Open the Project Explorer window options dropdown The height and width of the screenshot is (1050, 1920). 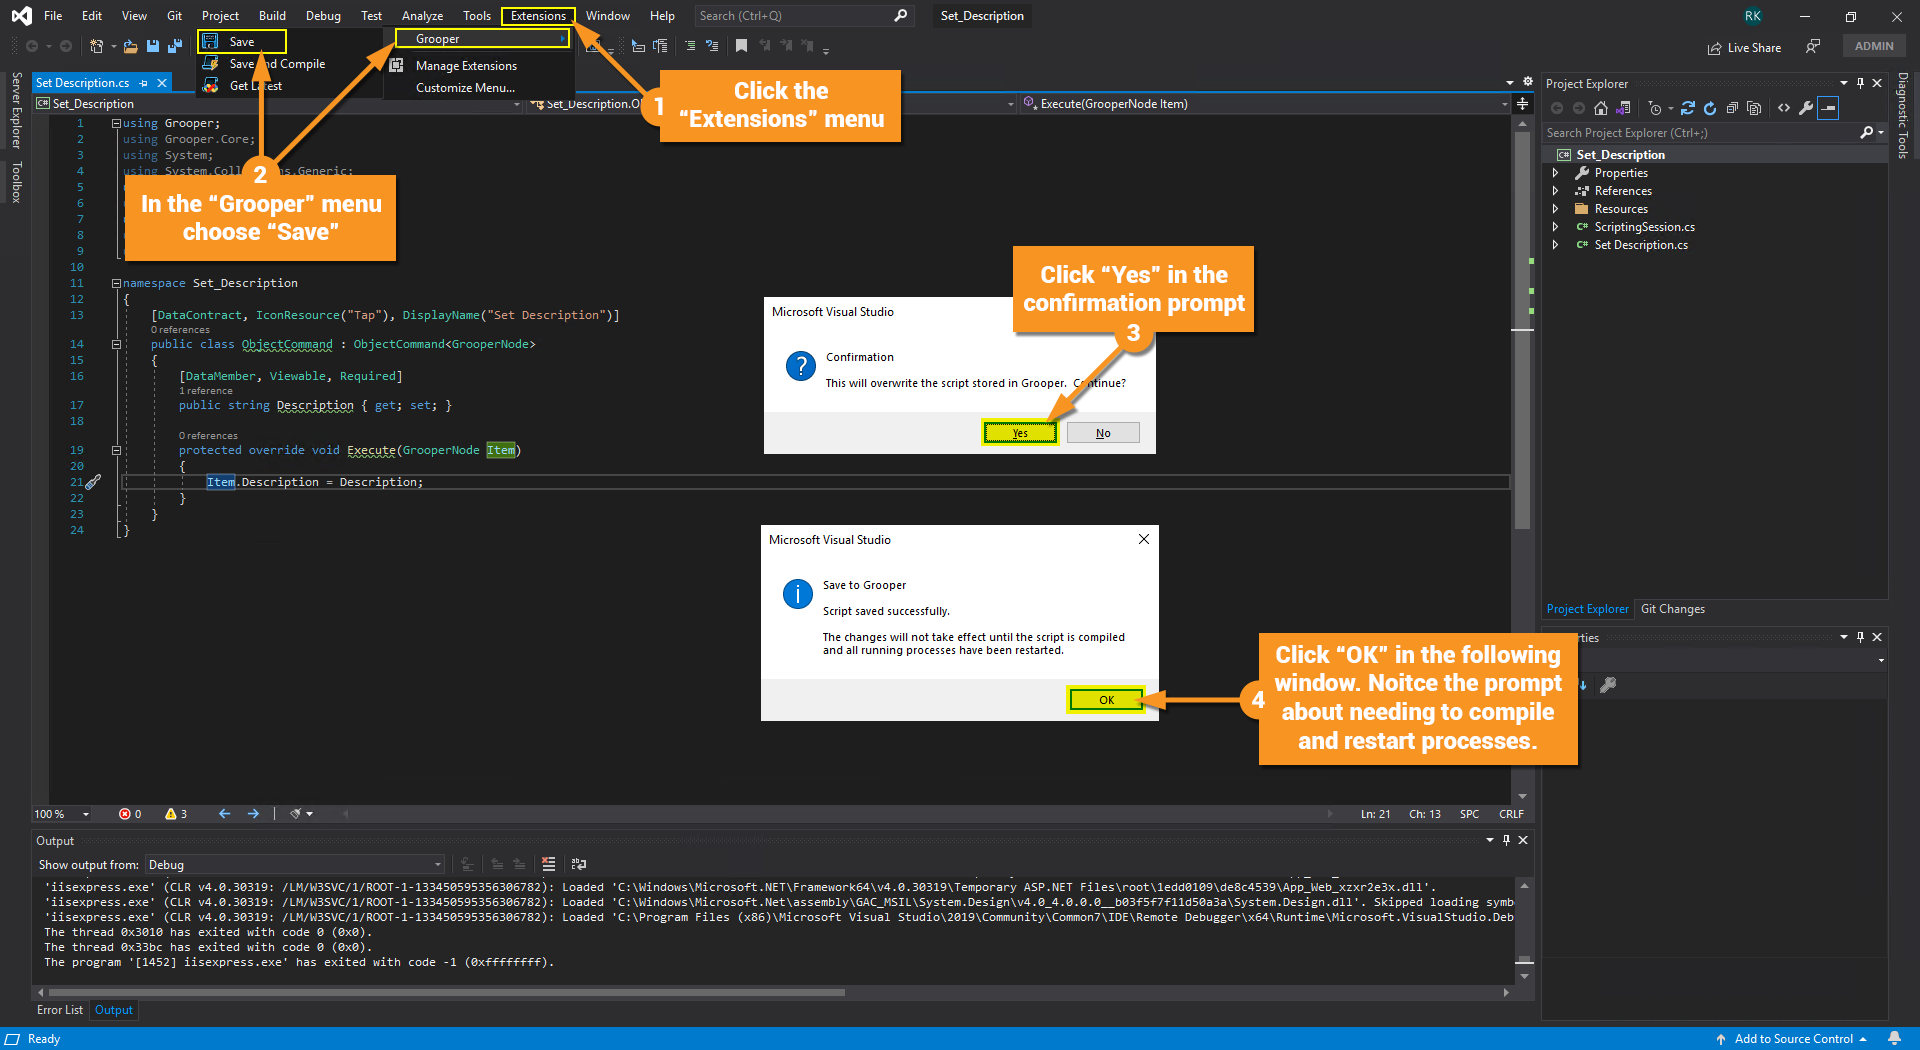(1844, 83)
